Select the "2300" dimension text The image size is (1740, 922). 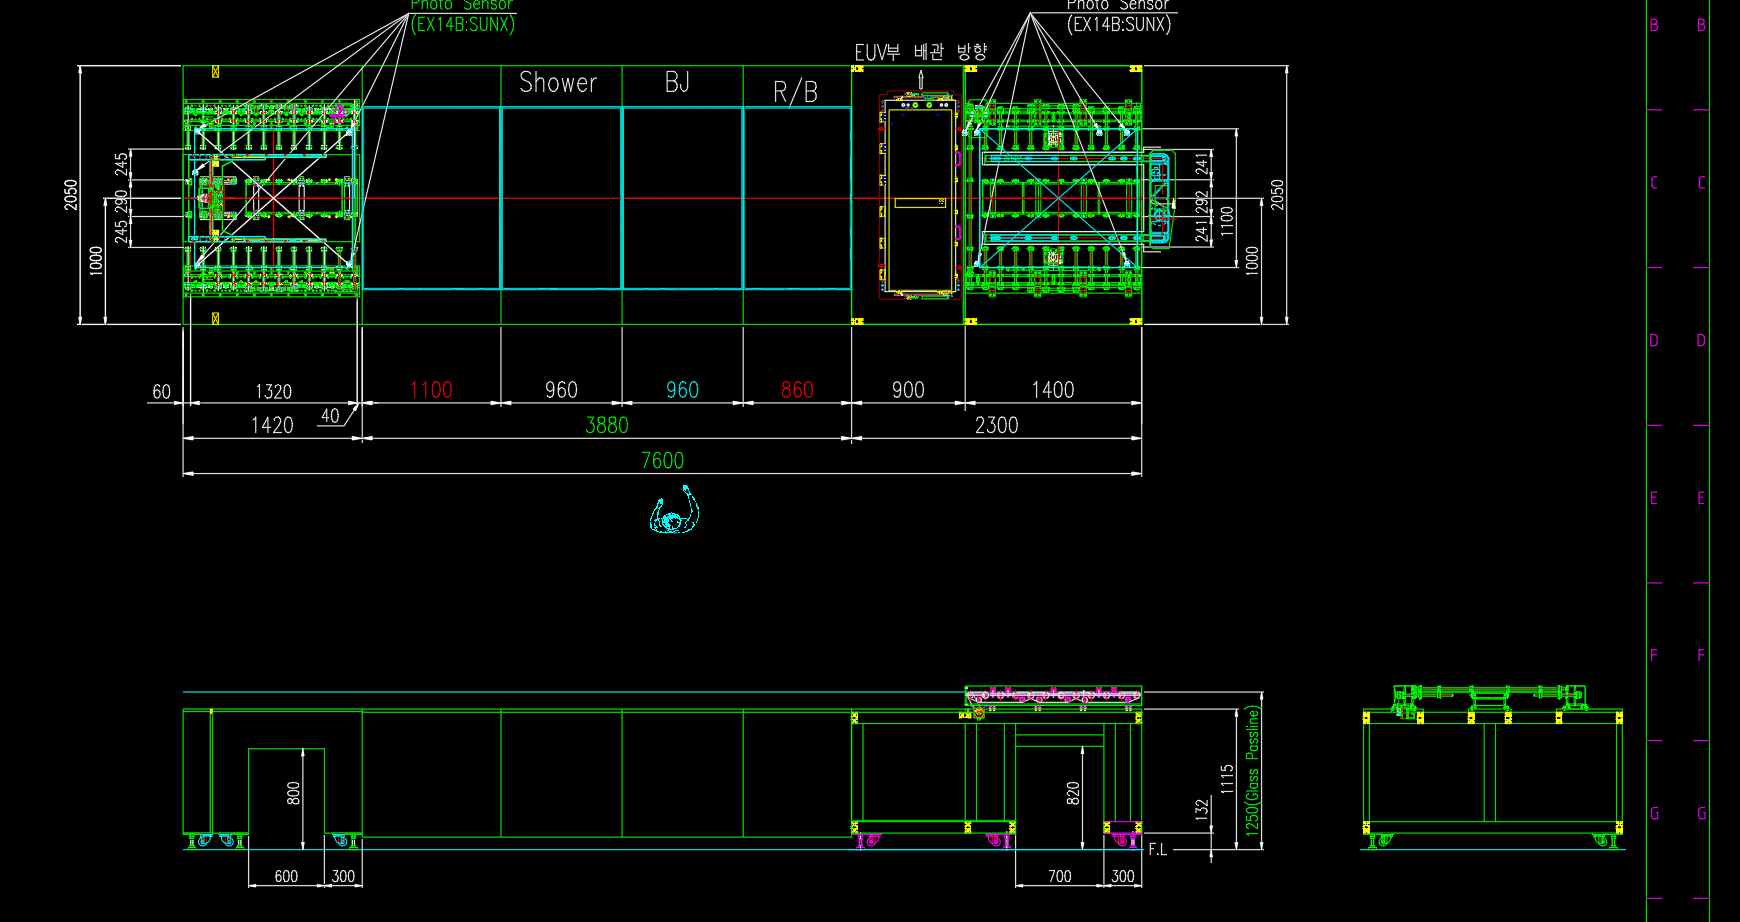997,426
